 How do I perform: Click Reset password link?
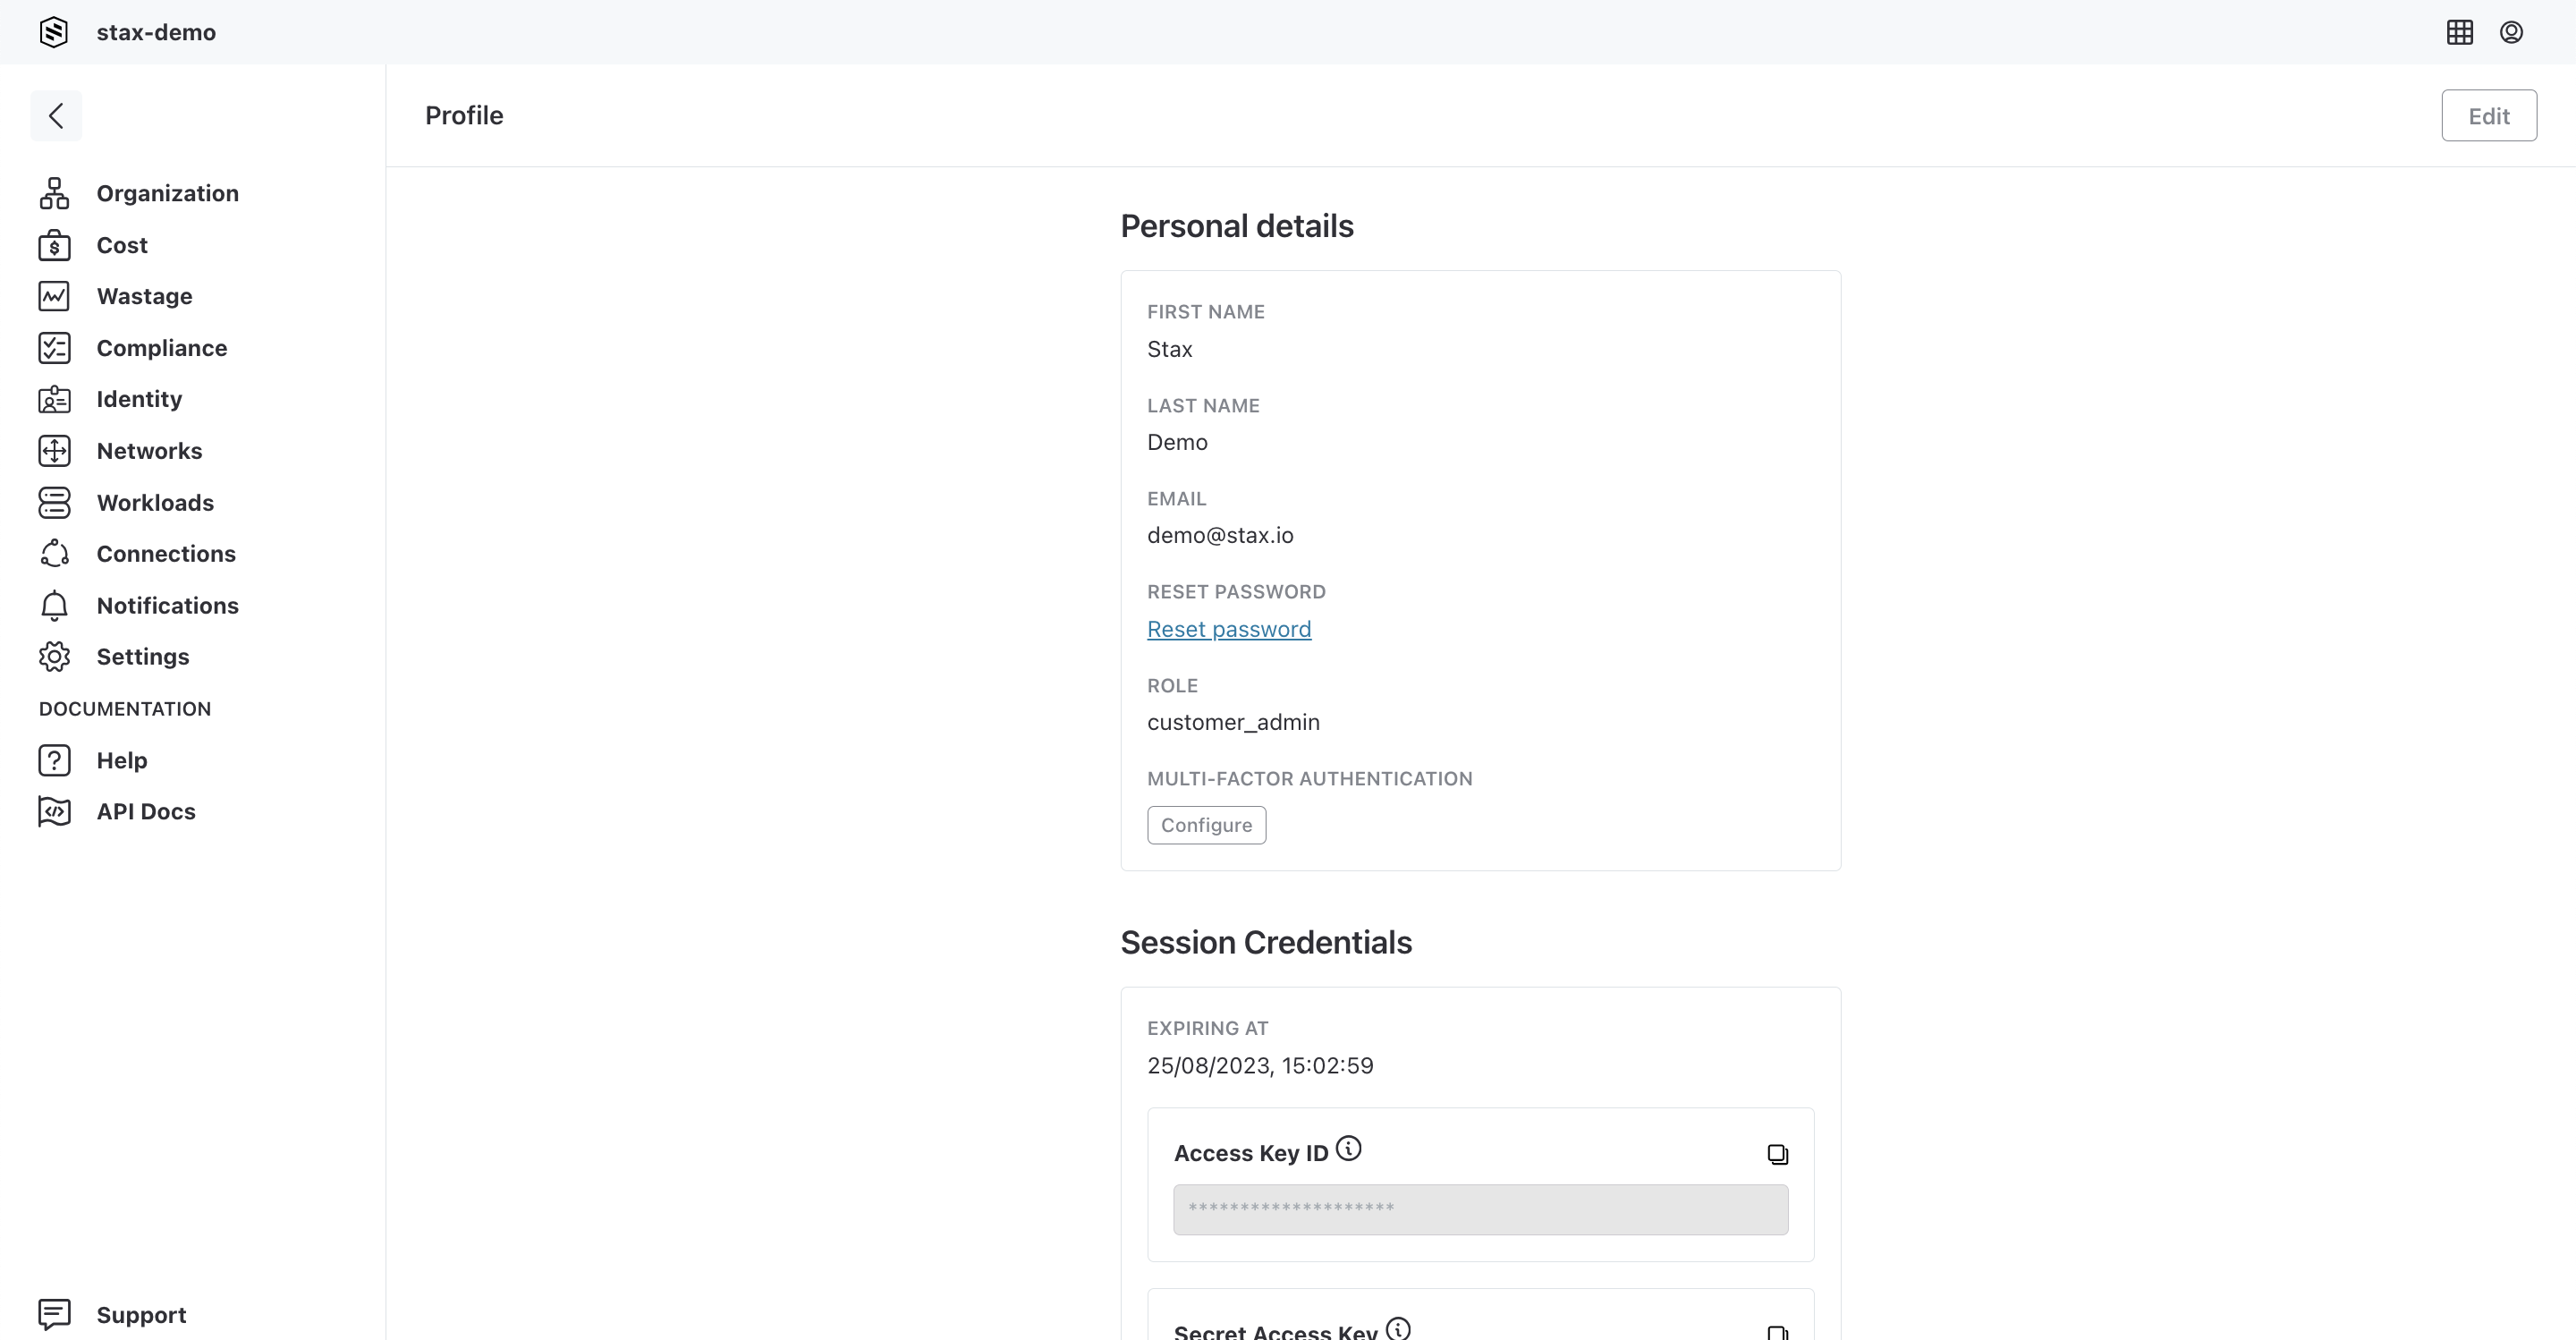(1228, 627)
